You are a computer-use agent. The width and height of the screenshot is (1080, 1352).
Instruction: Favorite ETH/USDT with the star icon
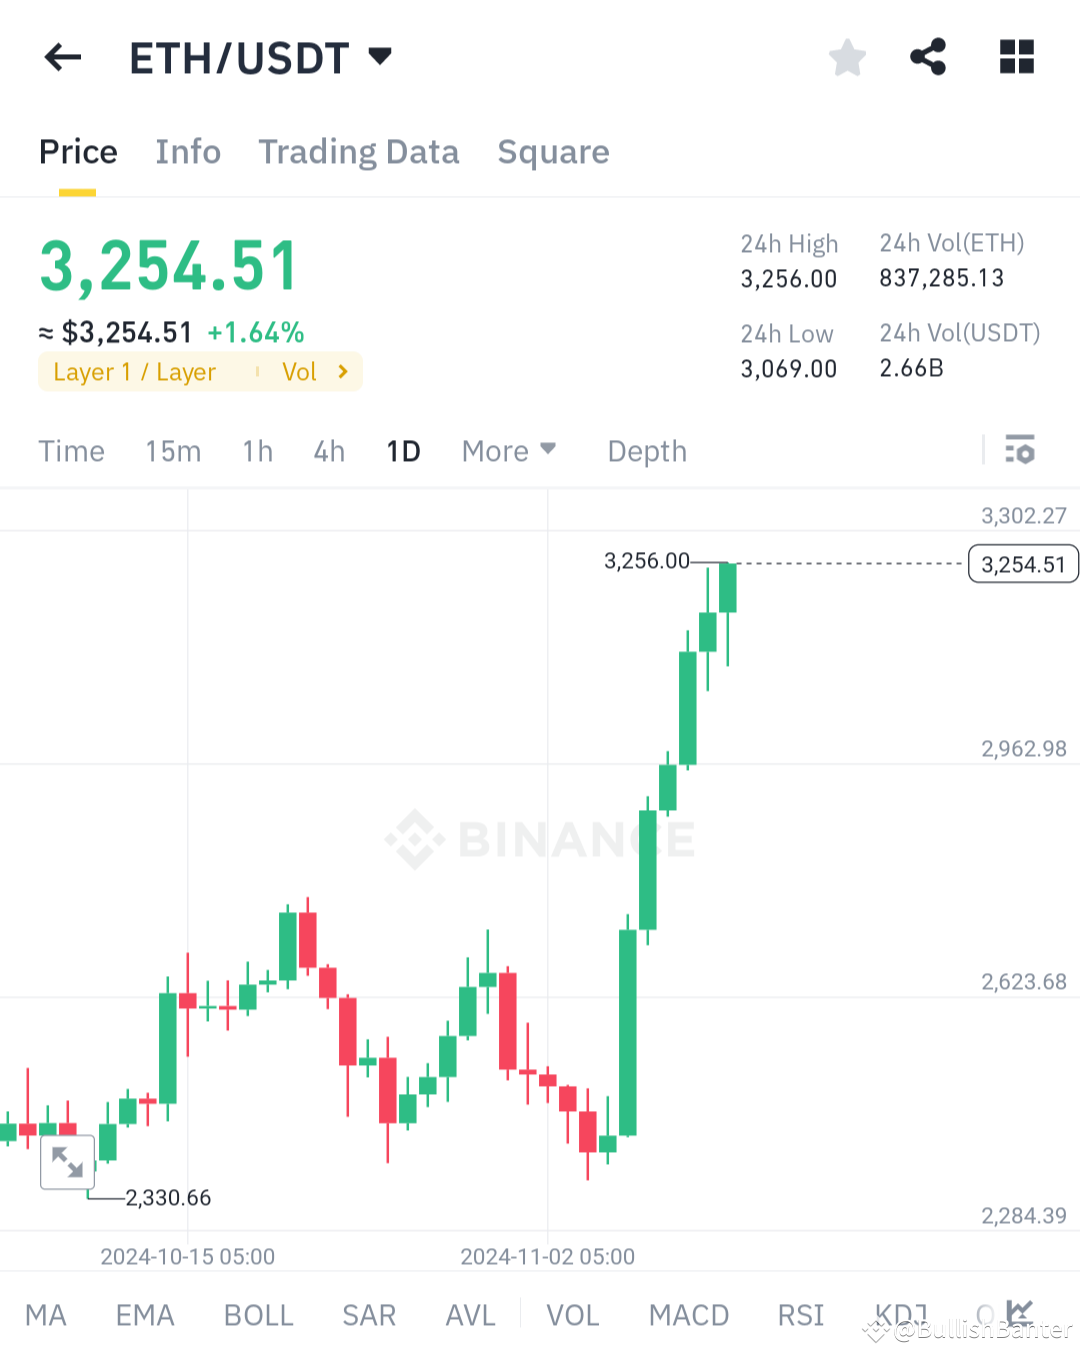(847, 57)
